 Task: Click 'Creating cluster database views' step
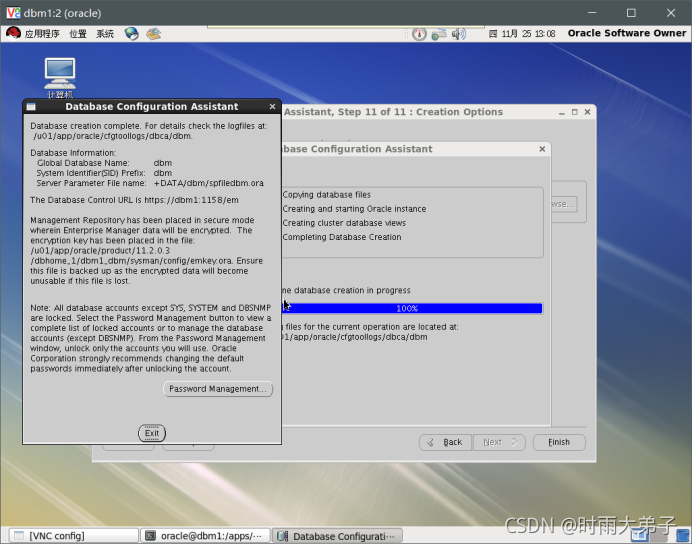coord(344,223)
